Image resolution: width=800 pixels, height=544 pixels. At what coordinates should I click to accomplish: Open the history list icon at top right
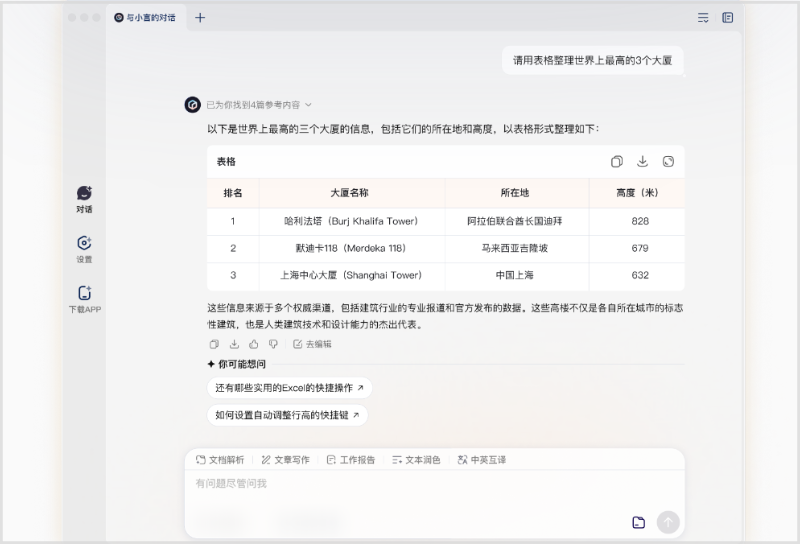pos(703,18)
